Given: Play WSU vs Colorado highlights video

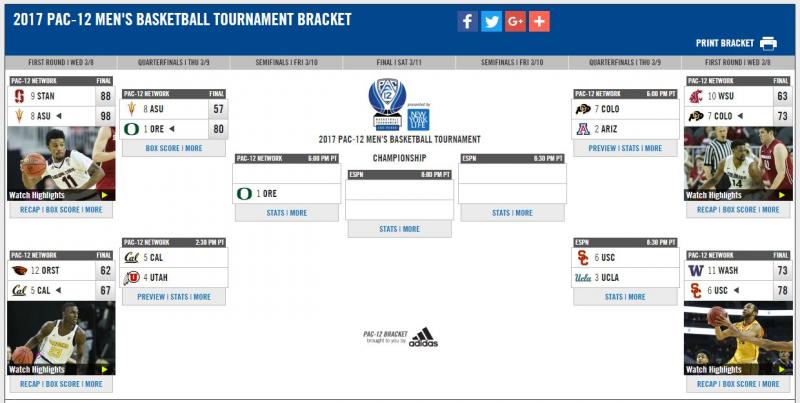Looking at the screenshot, I should [738, 164].
